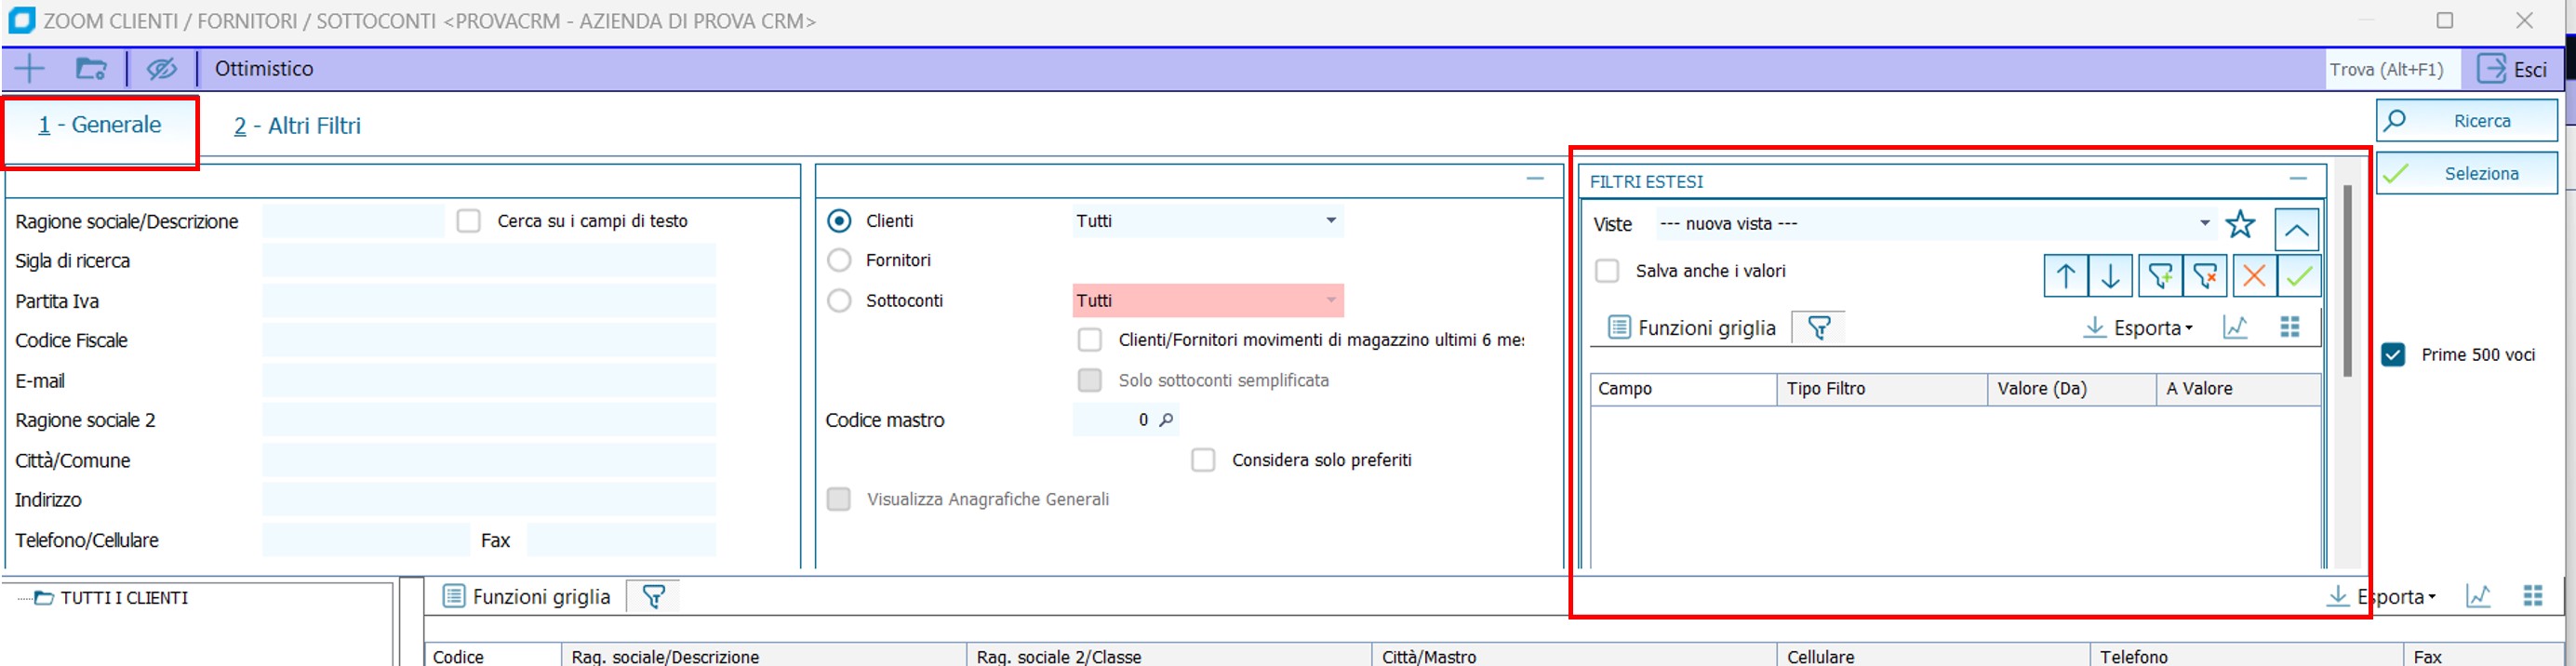This screenshot has width=2576, height=666.
Task: Click the chevron-up collapse button beside Viste
Action: point(2297,230)
